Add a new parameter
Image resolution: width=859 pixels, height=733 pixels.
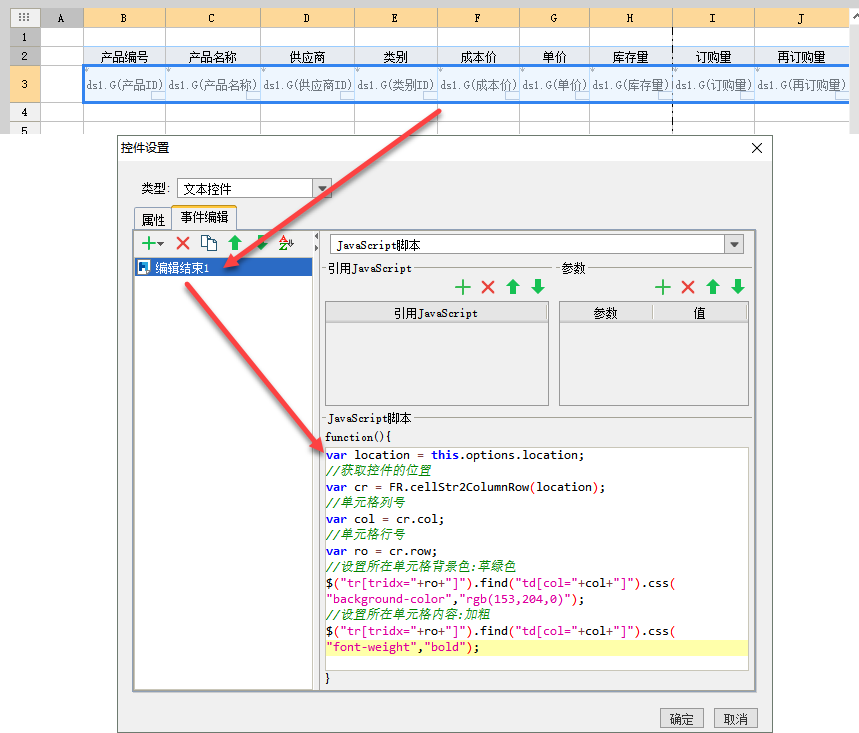pos(663,287)
